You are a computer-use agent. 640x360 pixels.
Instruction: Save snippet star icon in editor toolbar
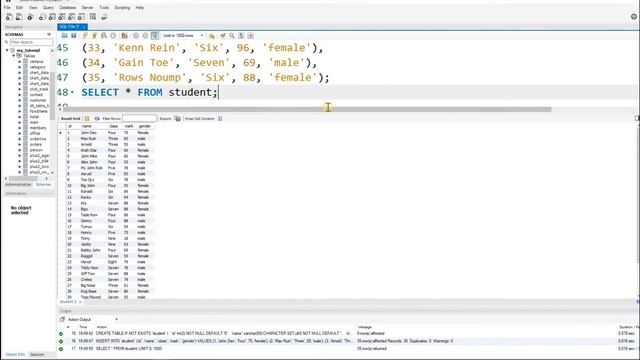click(211, 36)
